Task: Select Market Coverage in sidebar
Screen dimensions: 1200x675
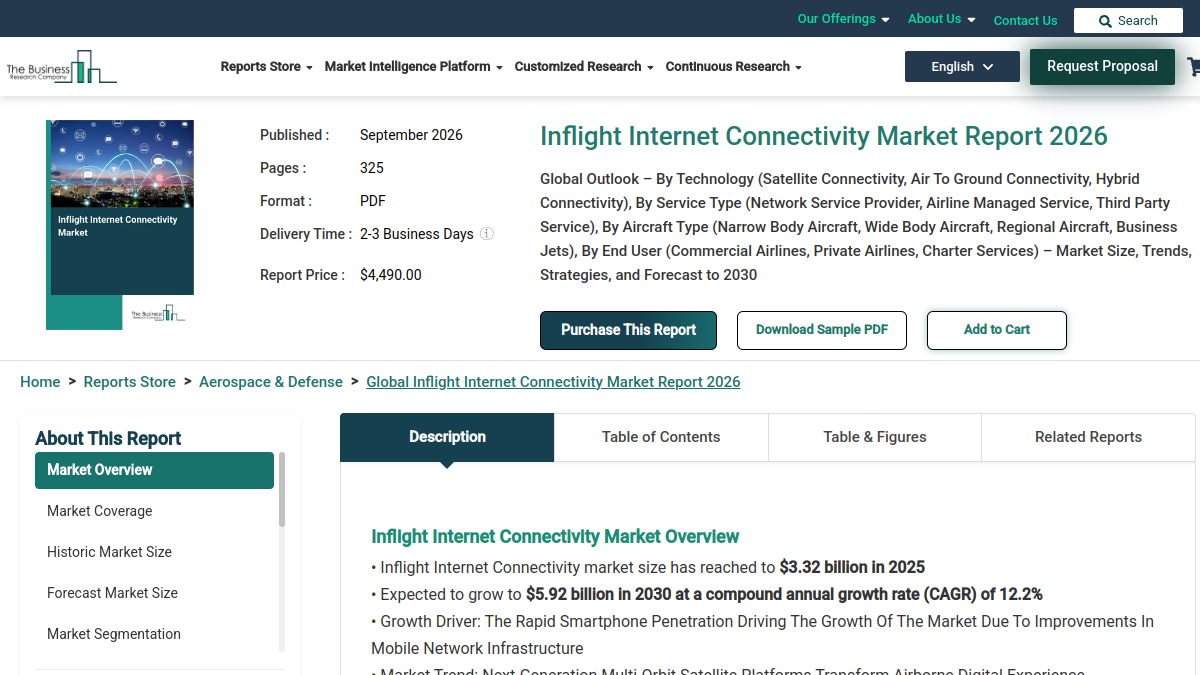Action: pyautogui.click(x=154, y=511)
